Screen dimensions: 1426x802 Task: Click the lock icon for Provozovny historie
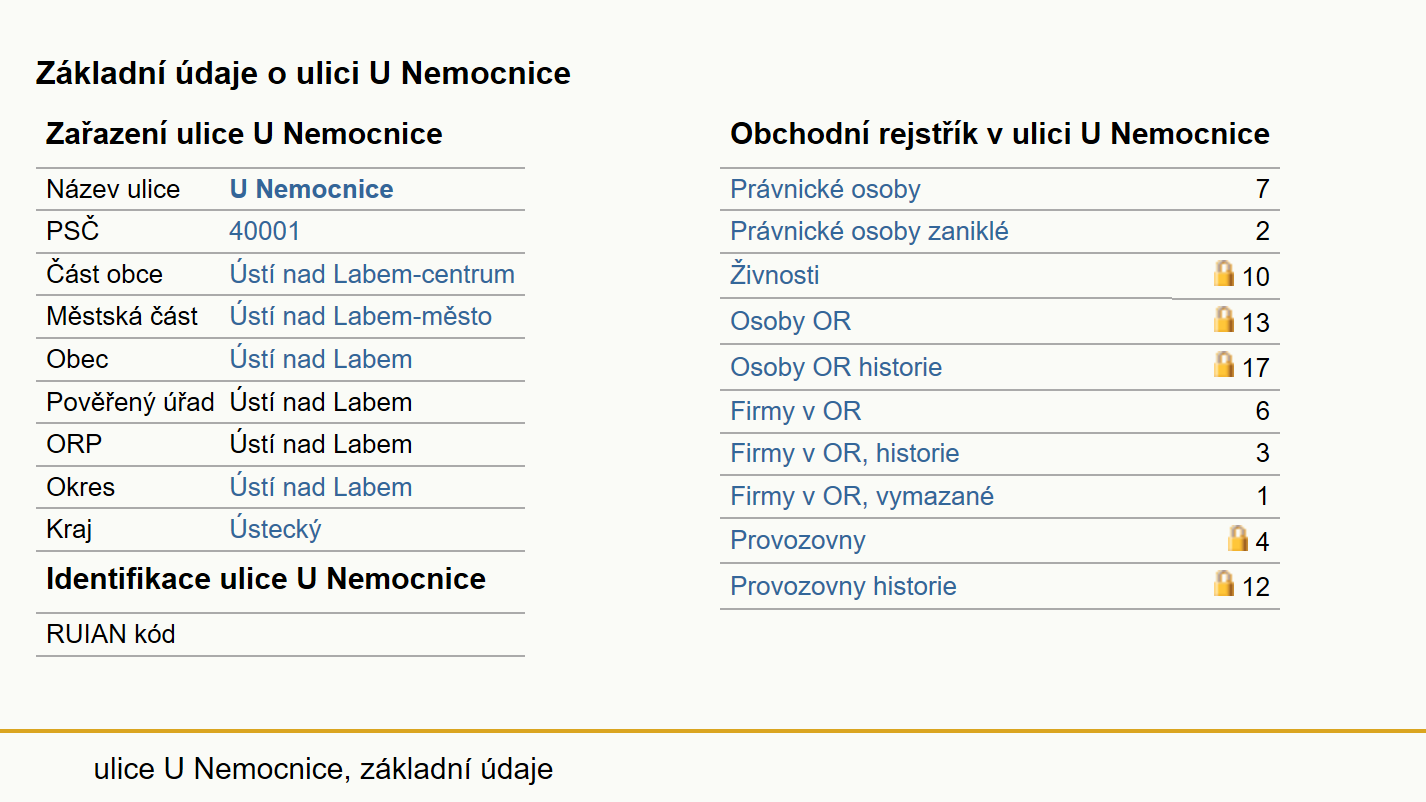[1223, 583]
